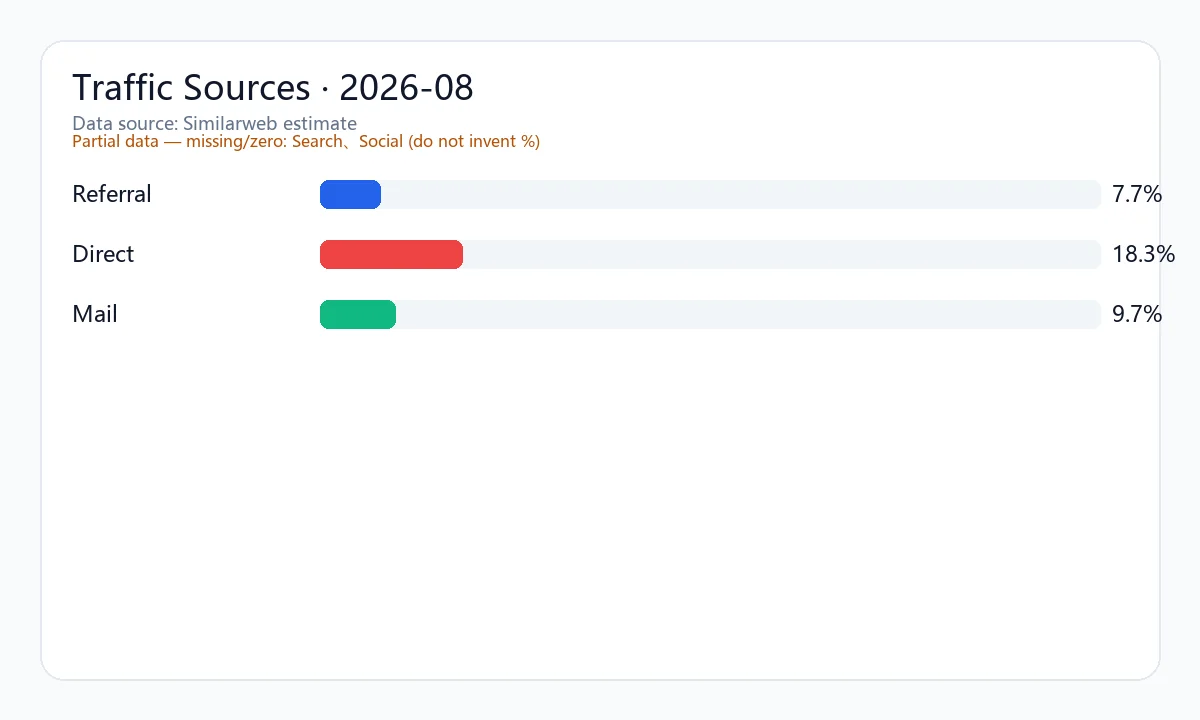Select the Mail label
Image resolution: width=1200 pixels, height=720 pixels.
[95, 314]
